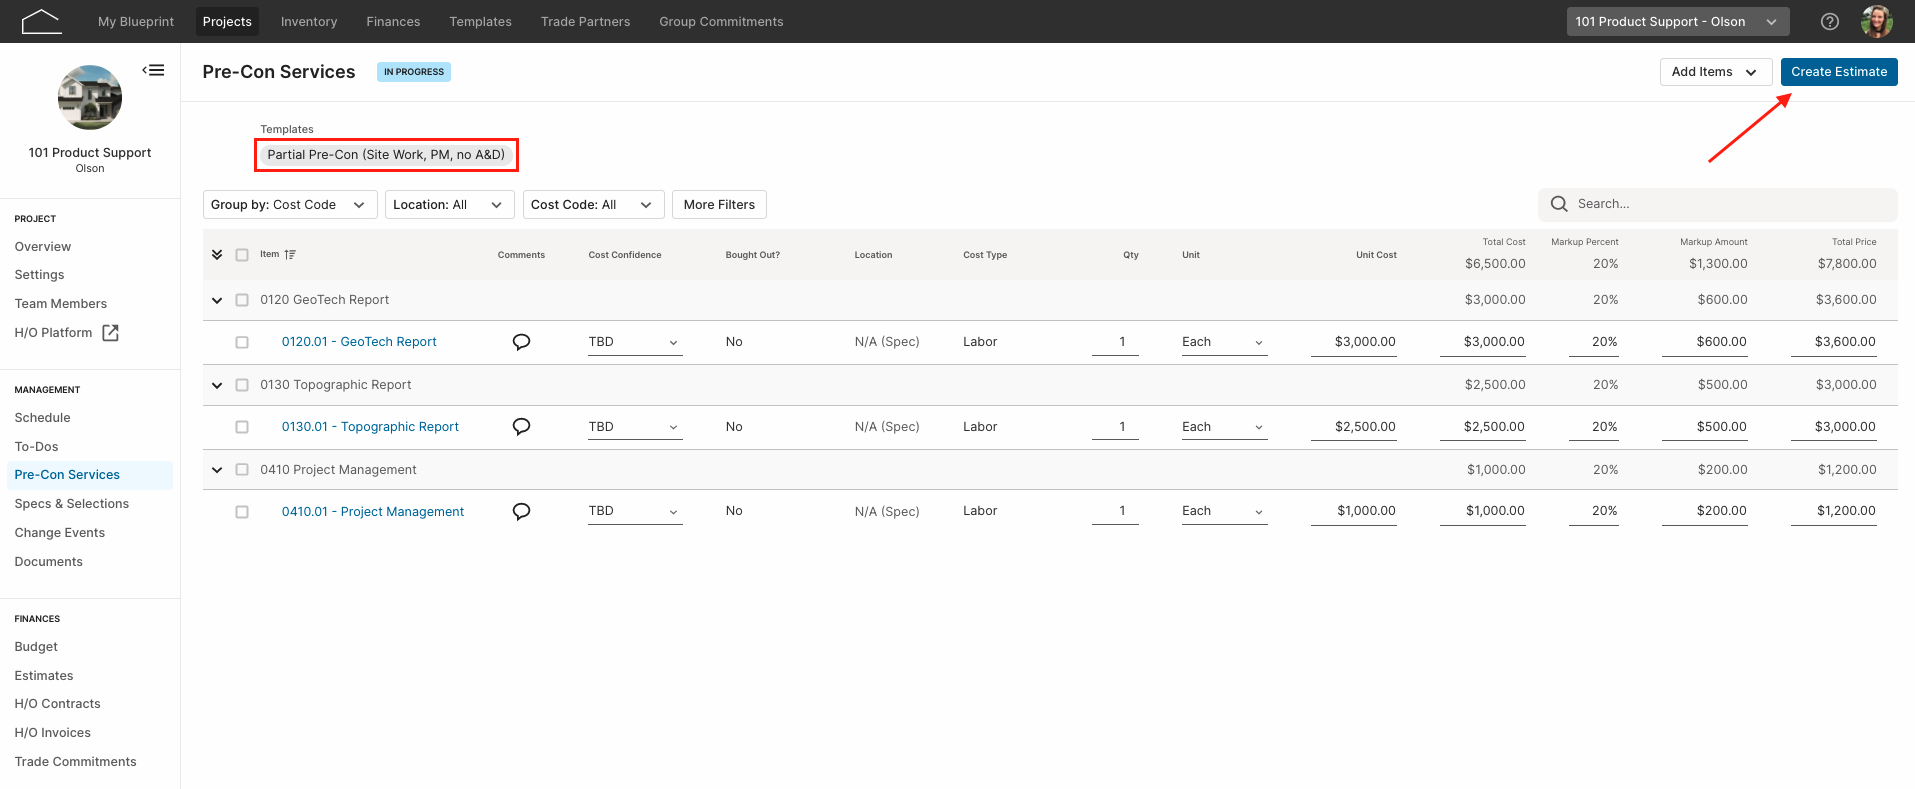The height and width of the screenshot is (789, 1915).
Task: Edit Unit Cost $2,500.00 for Topographic Report
Action: pyautogui.click(x=1354, y=427)
